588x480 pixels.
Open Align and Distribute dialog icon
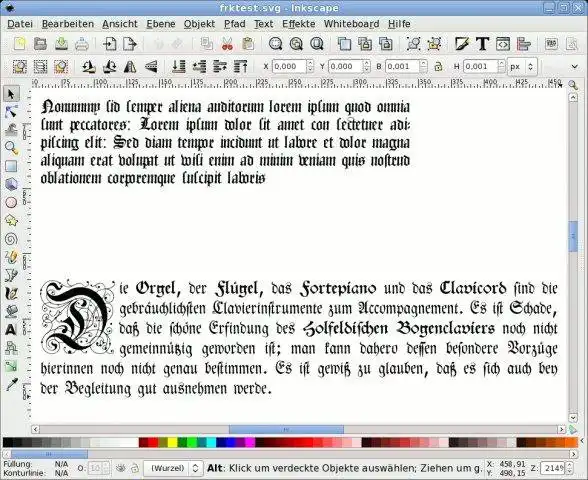tap(524, 44)
